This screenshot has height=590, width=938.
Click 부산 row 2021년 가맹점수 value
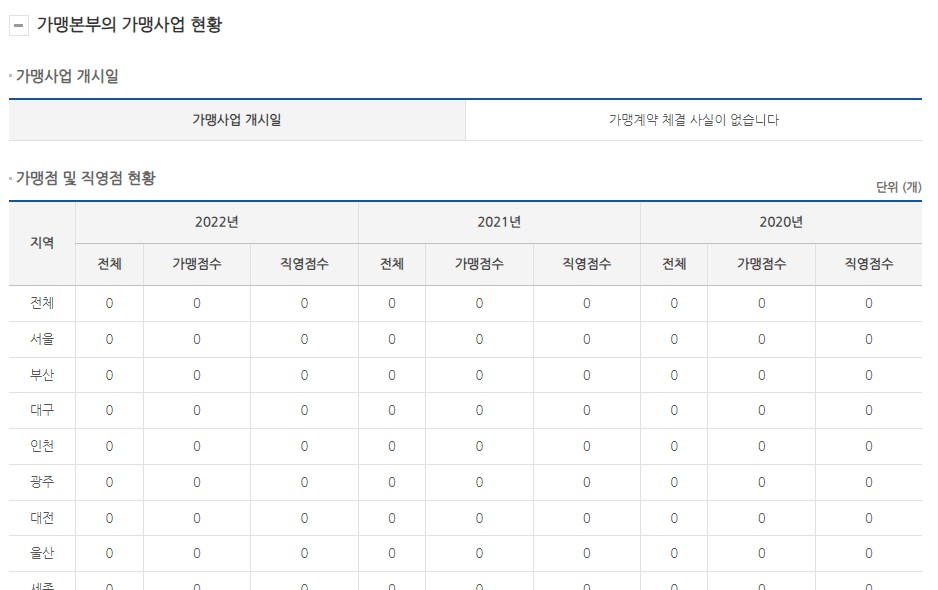[479, 375]
